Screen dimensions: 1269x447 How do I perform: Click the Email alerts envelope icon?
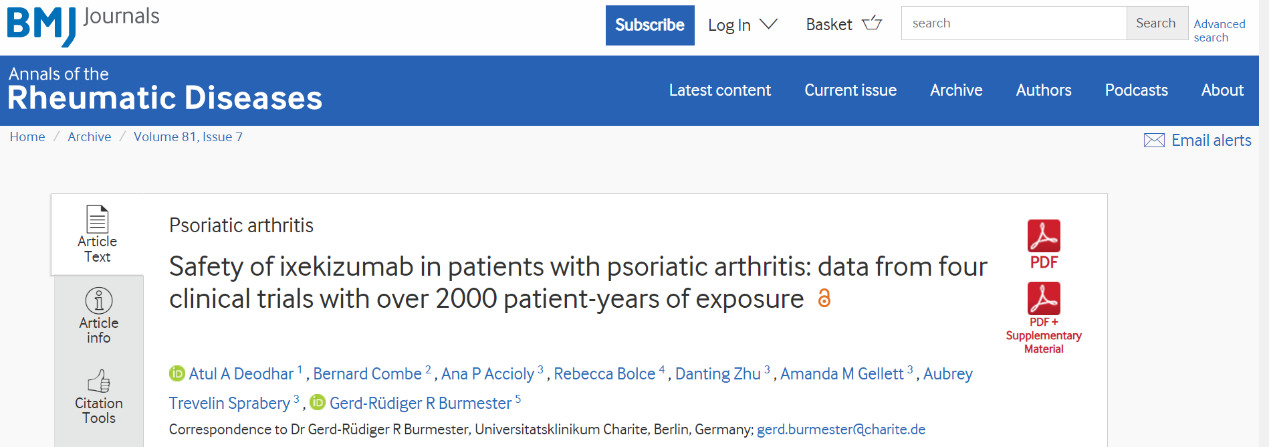tap(1154, 141)
